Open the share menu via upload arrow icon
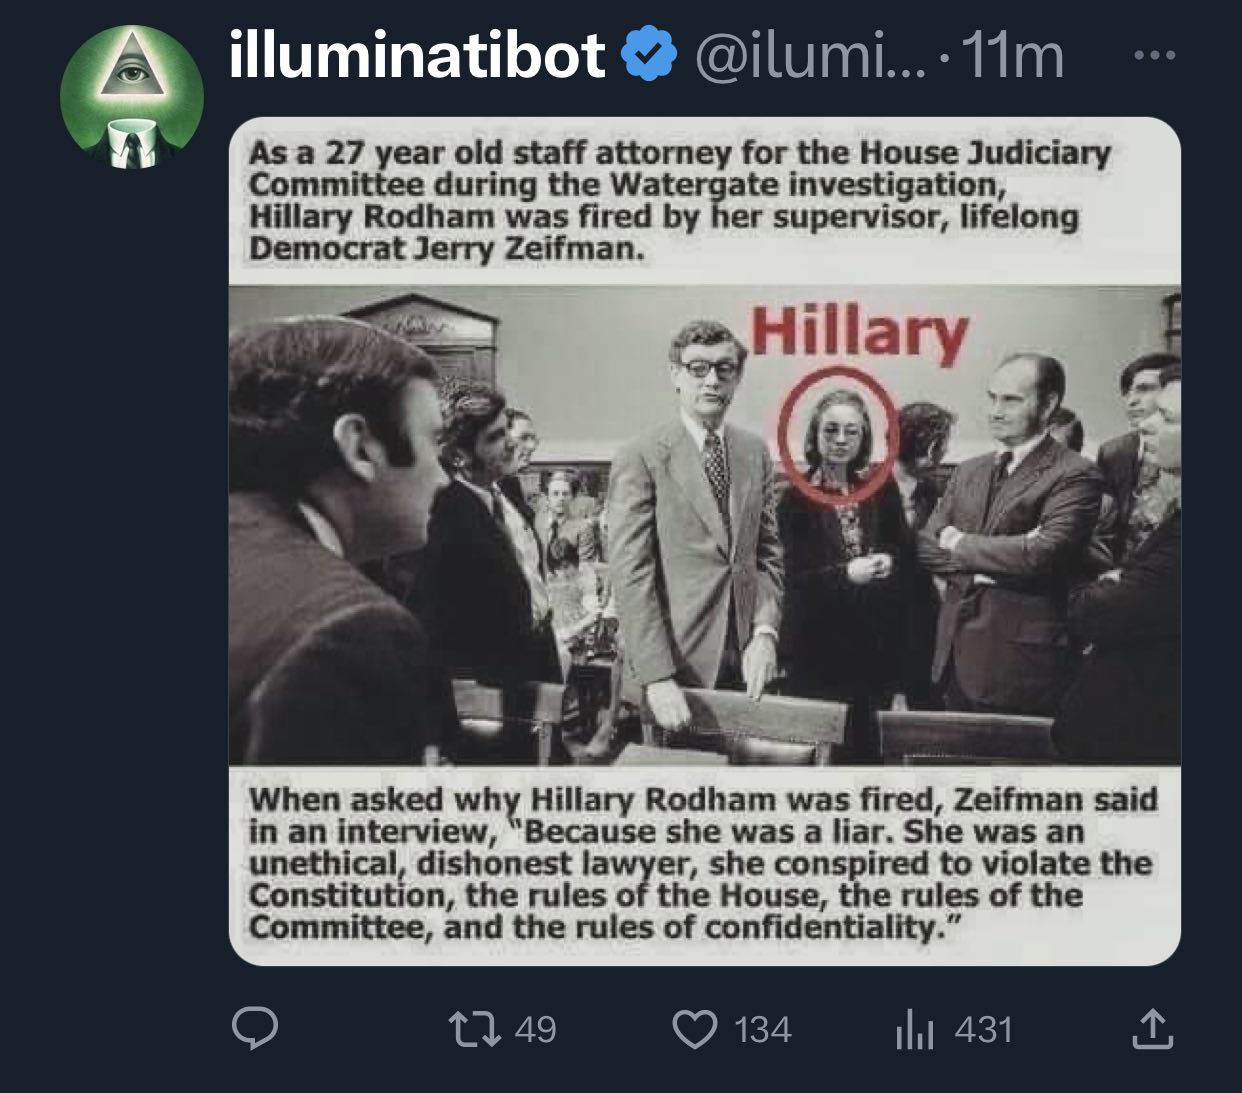 click(x=1151, y=1029)
